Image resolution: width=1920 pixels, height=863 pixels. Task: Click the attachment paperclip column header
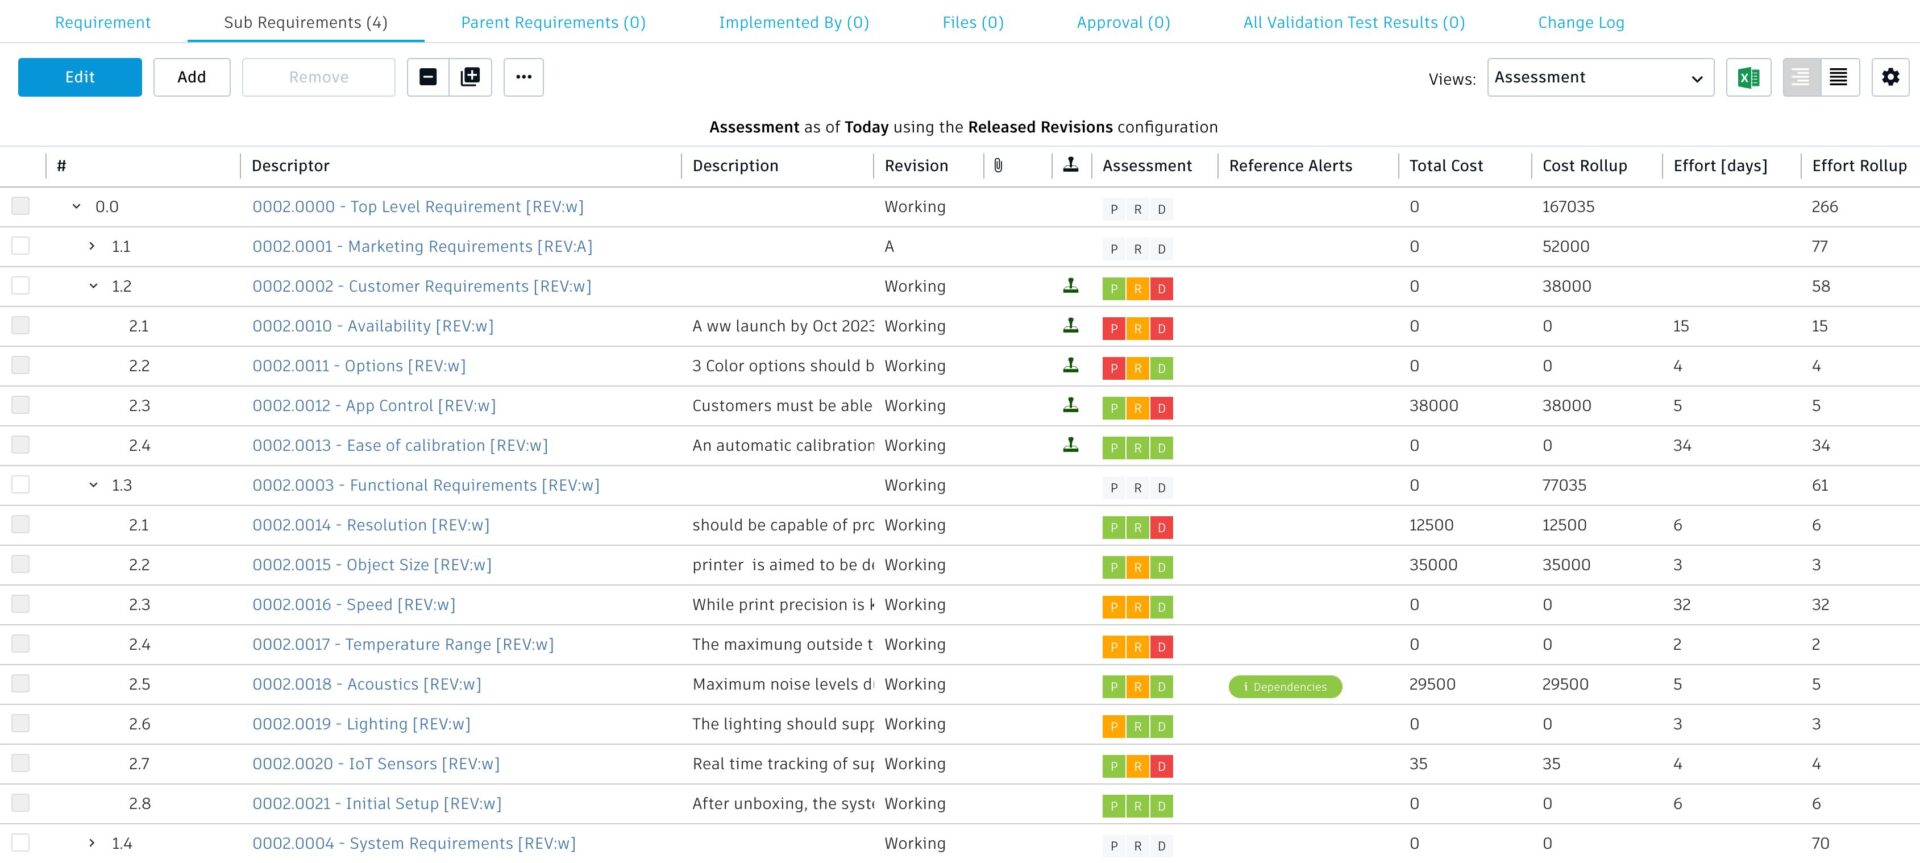[998, 166]
